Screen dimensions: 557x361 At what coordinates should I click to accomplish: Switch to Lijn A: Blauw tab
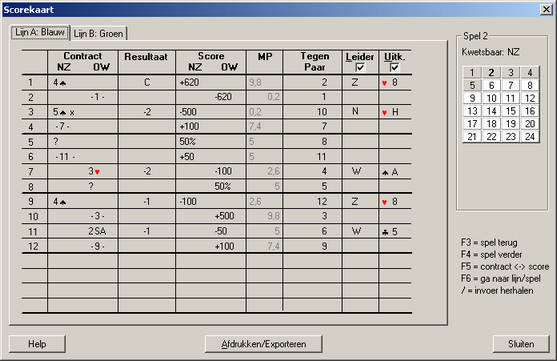(x=40, y=32)
